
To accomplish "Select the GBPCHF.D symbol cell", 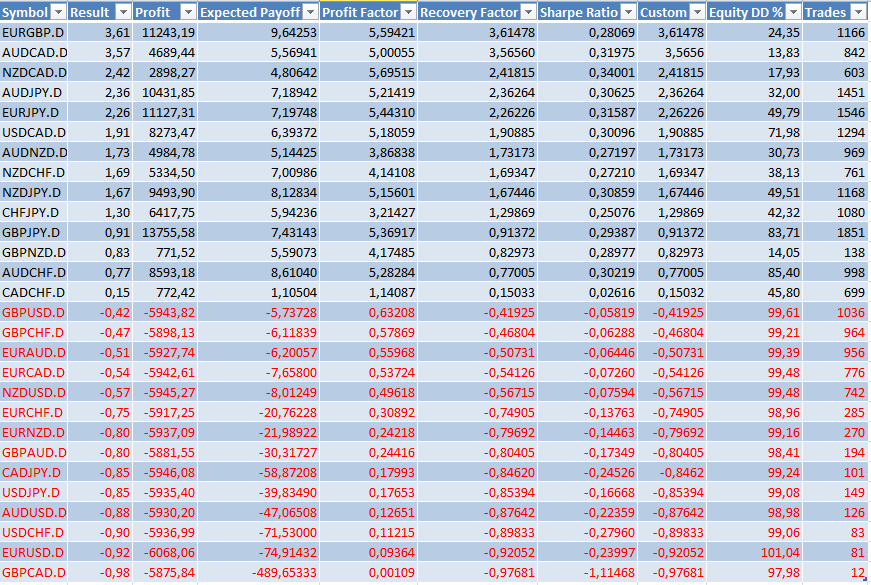I will 33,333.
